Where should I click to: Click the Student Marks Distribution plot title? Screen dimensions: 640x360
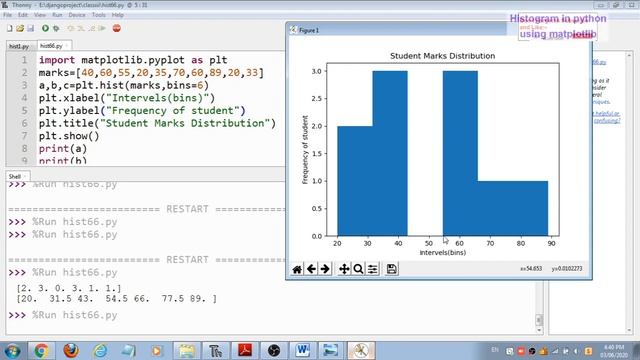tap(442, 56)
